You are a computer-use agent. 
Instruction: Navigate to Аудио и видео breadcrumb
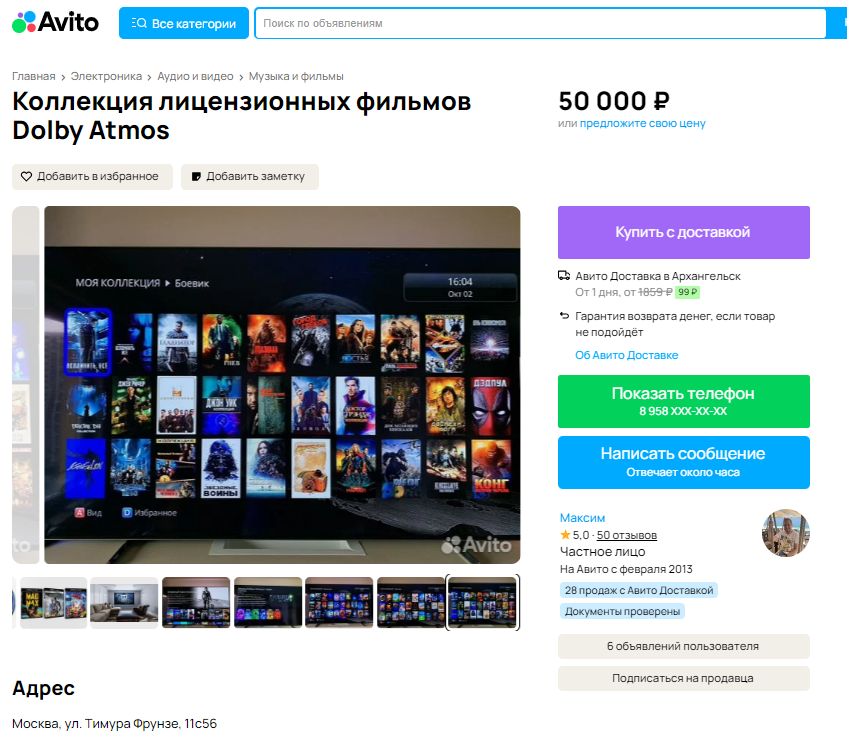tap(195, 76)
